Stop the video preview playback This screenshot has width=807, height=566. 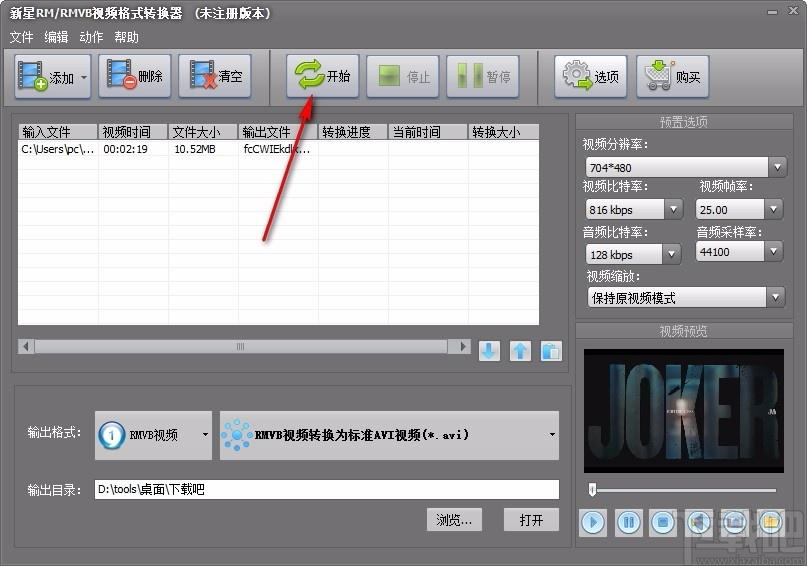[x=663, y=523]
